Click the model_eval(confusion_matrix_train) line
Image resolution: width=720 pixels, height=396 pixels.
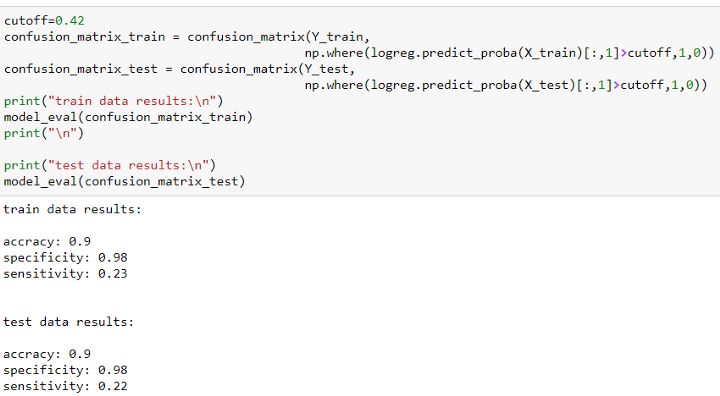tap(128, 117)
